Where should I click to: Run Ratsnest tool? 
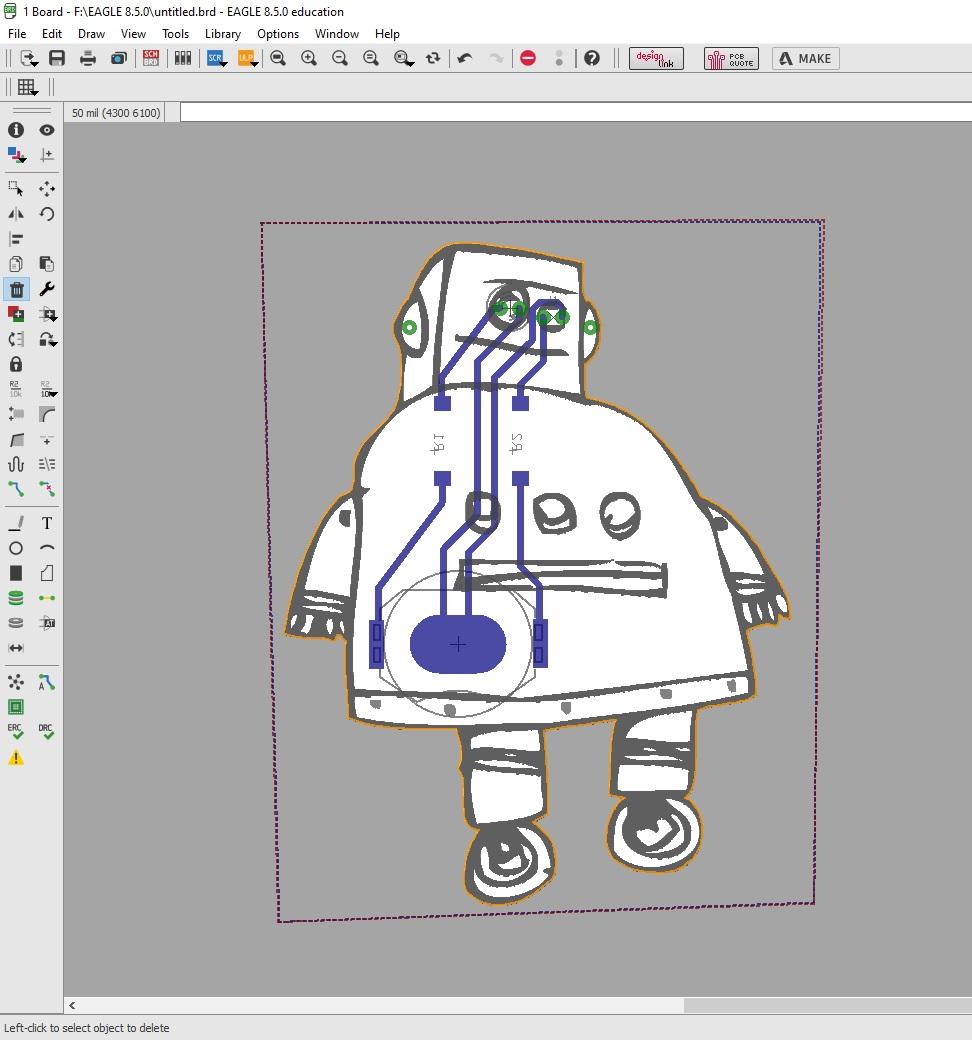pyautogui.click(x=16, y=682)
